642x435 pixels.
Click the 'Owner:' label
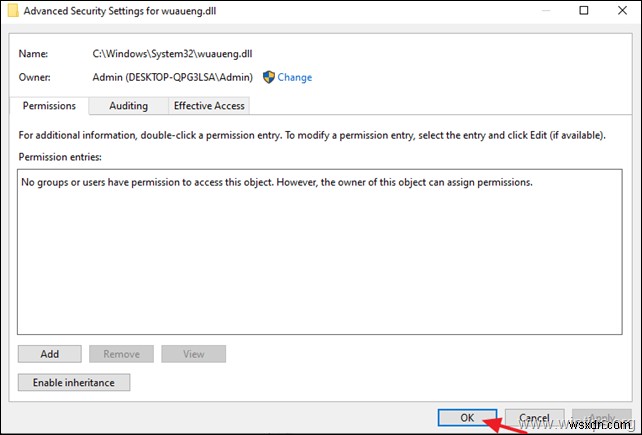click(34, 77)
